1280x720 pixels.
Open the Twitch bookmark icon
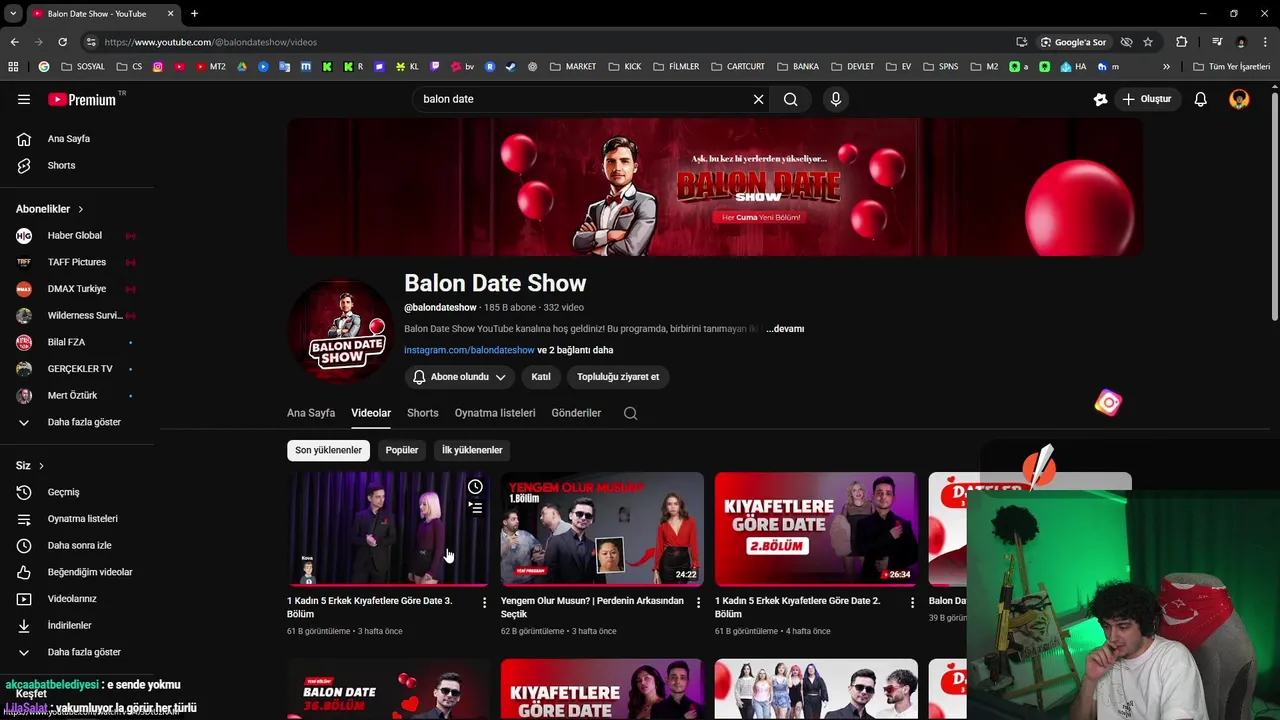(x=435, y=67)
